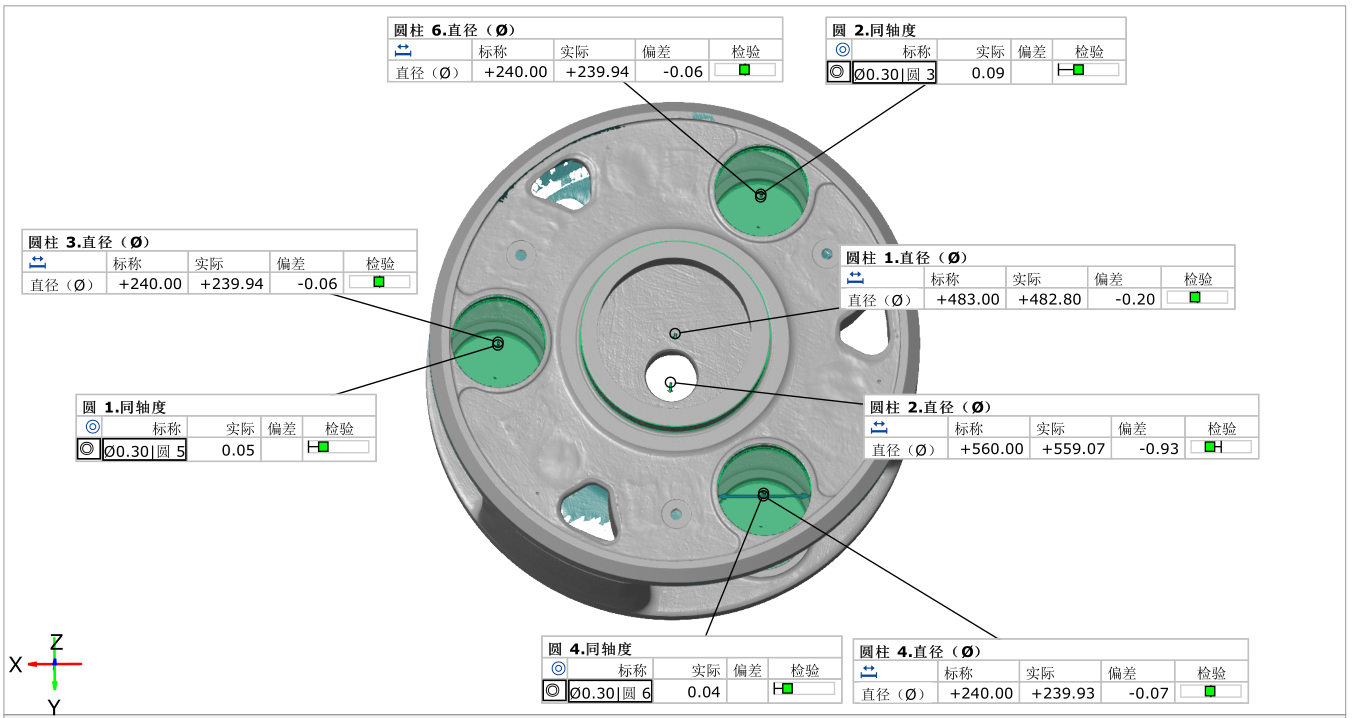Click the tolerance check bar for 圆柱 2
The width and height of the screenshot is (1353, 718).
click(x=1220, y=448)
